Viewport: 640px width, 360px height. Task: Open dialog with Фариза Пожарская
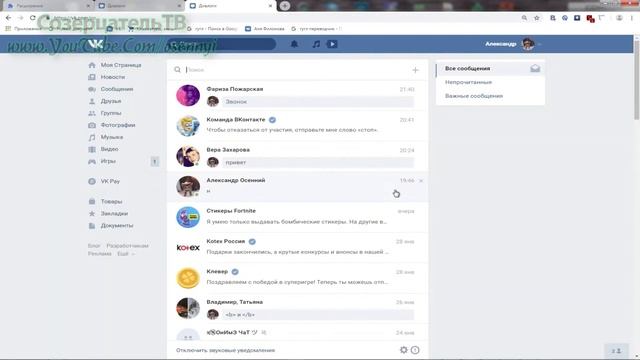click(x=297, y=96)
